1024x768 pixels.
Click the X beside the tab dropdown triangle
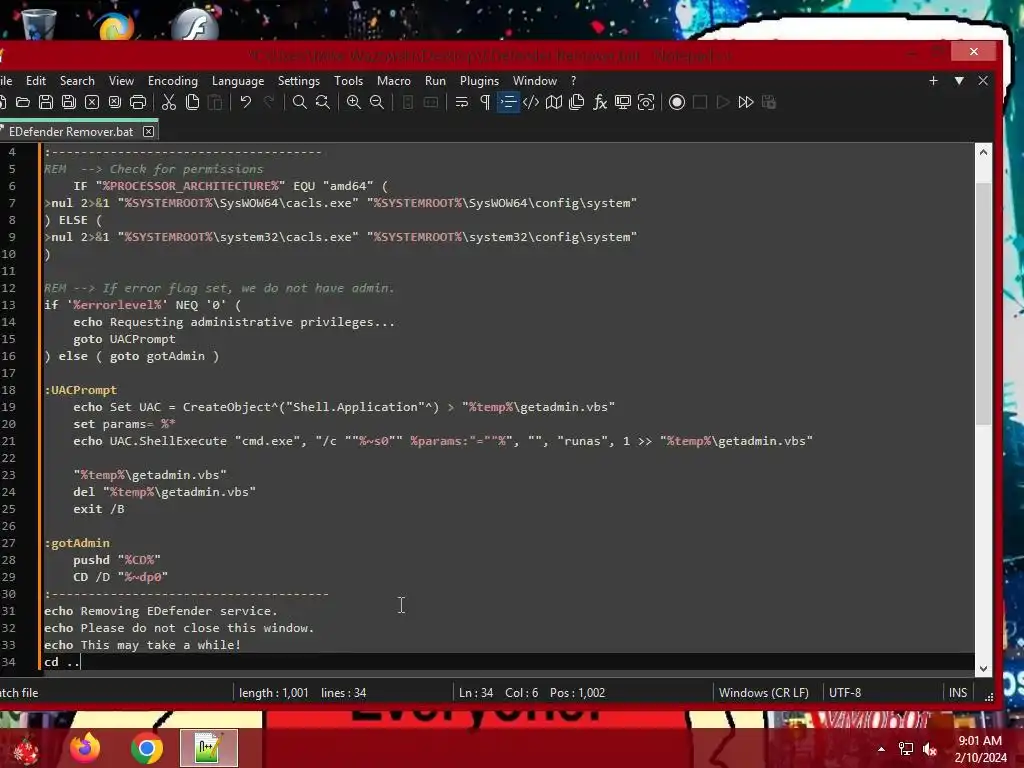tap(983, 80)
